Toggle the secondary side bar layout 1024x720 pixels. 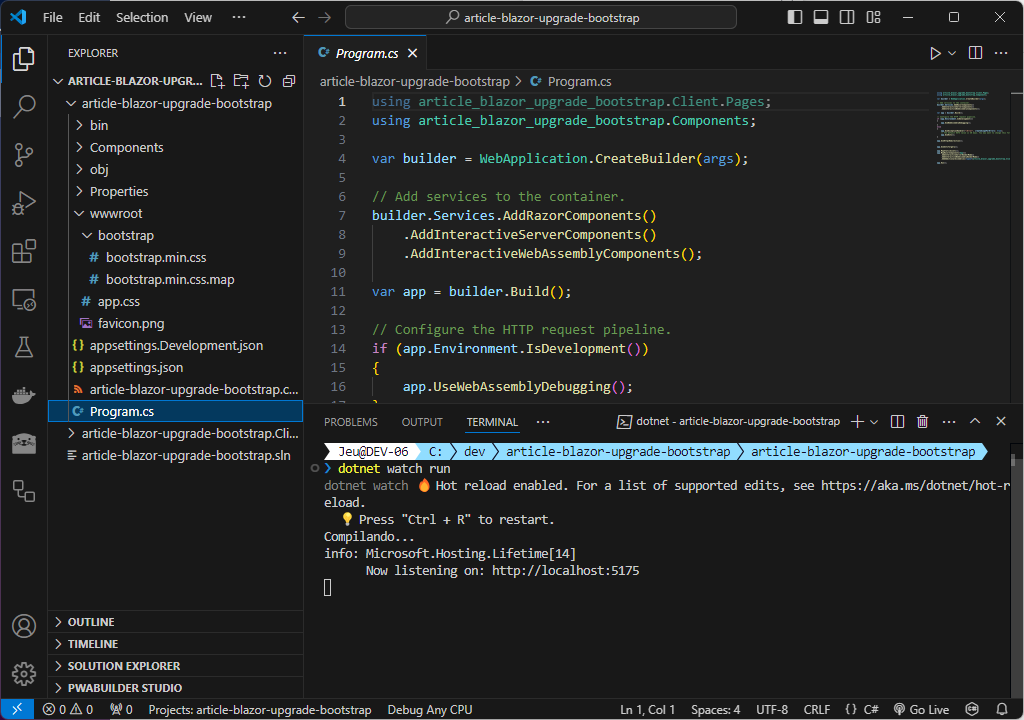(x=847, y=18)
